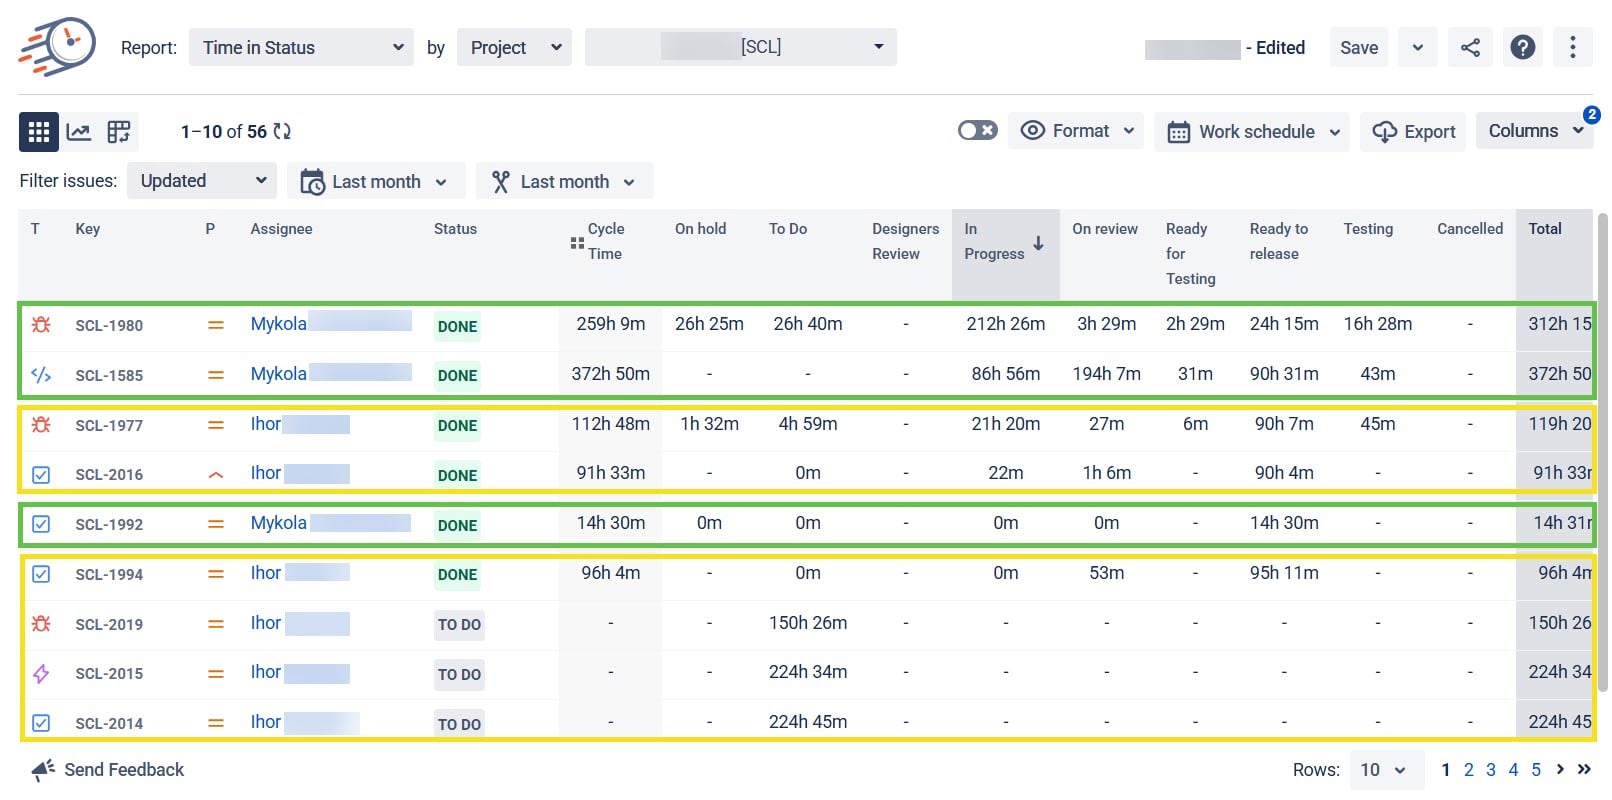Image resolution: width=1612 pixels, height=800 pixels.
Task: Click the code type icon for SCL-1585
Action: coord(41,375)
